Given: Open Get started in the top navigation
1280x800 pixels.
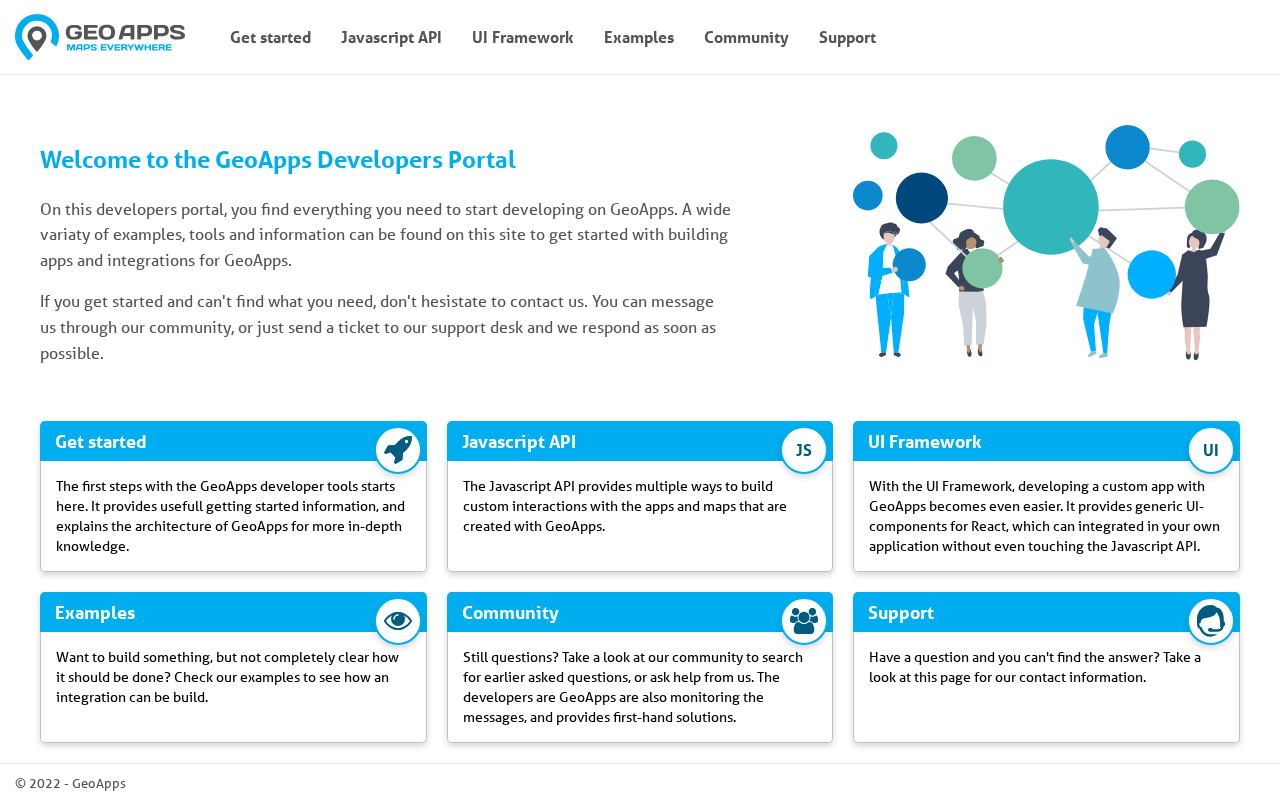Looking at the screenshot, I should point(270,38).
